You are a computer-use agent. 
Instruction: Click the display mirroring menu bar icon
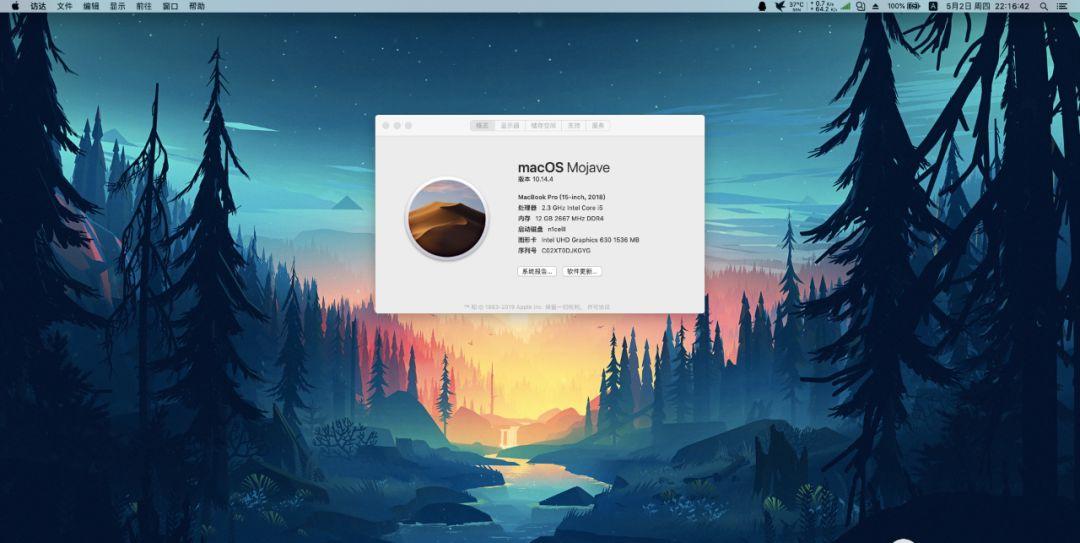pyautogui.click(x=860, y=6)
